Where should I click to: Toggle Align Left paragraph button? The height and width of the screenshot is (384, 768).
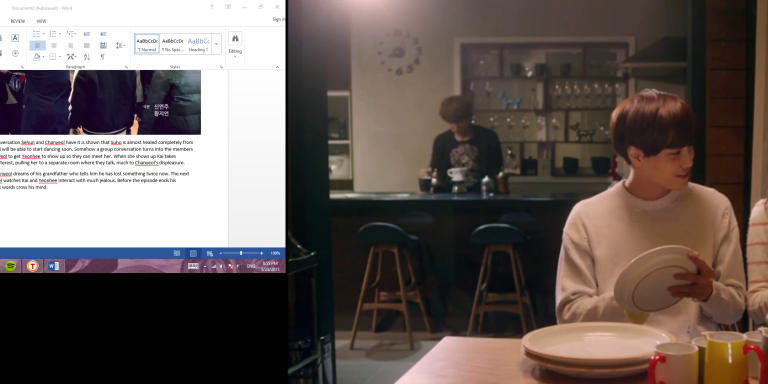pos(38,46)
